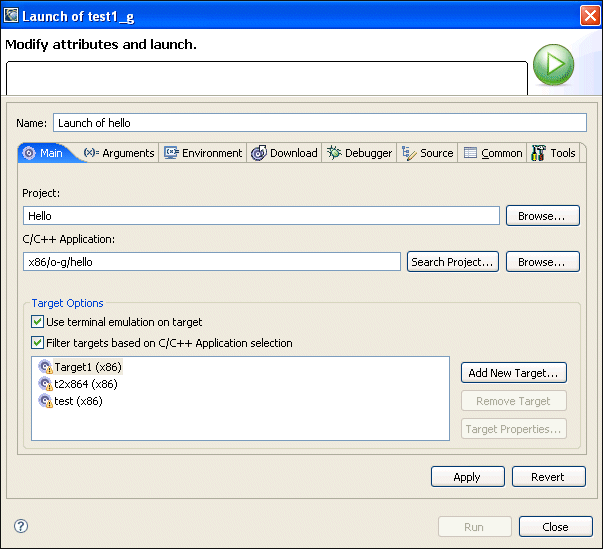Switch to the Arguments tab
The width and height of the screenshot is (603, 549).
[x=119, y=153]
